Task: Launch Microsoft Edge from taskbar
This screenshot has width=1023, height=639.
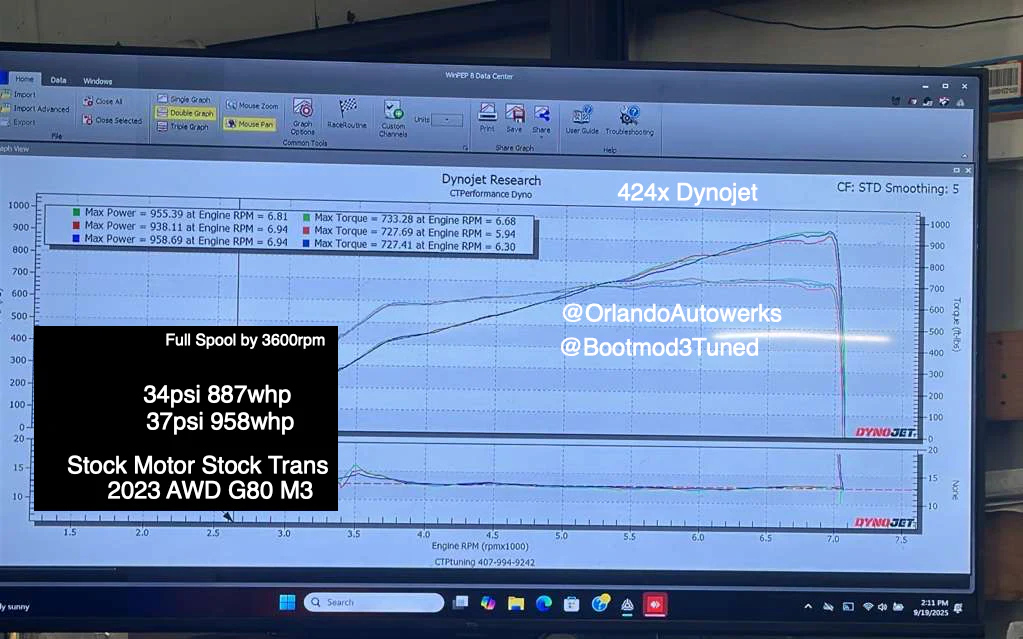Action: click(544, 604)
